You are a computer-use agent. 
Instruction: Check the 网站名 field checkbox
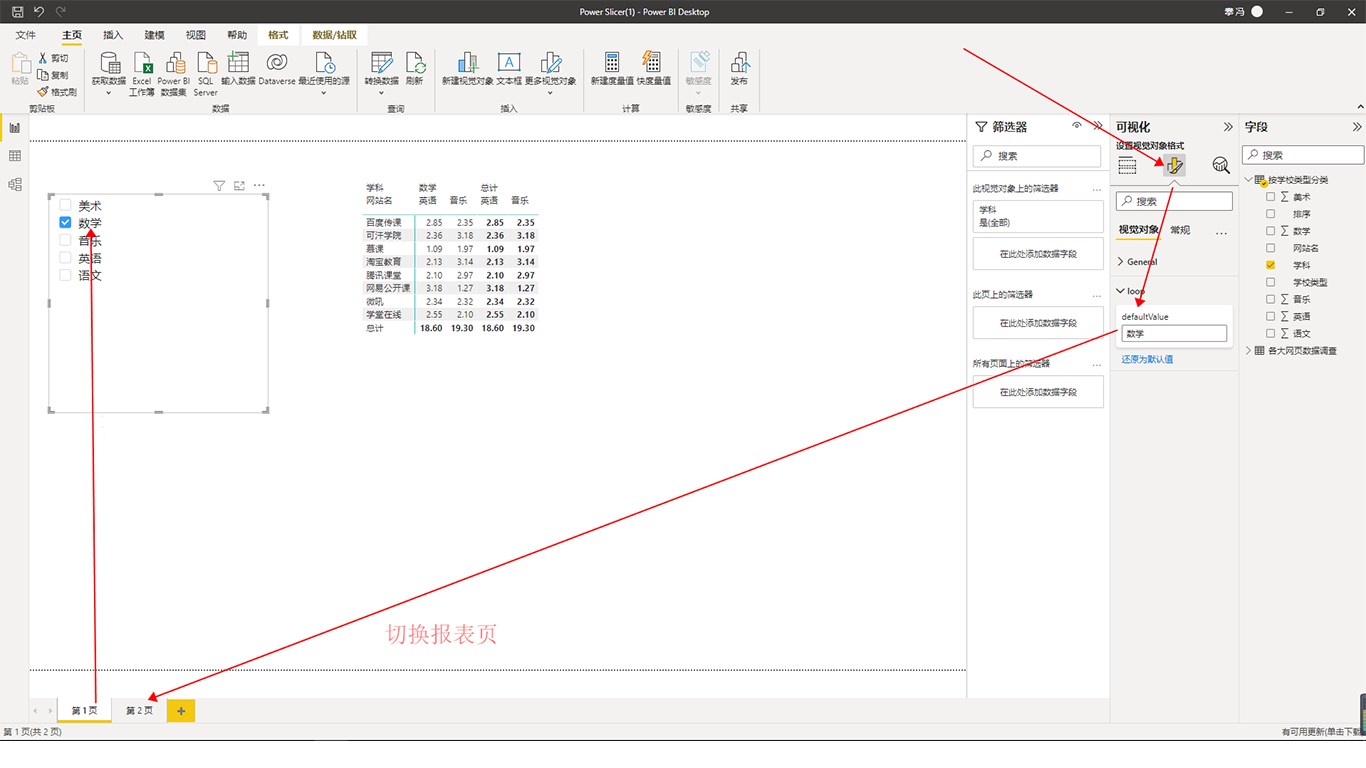1271,248
